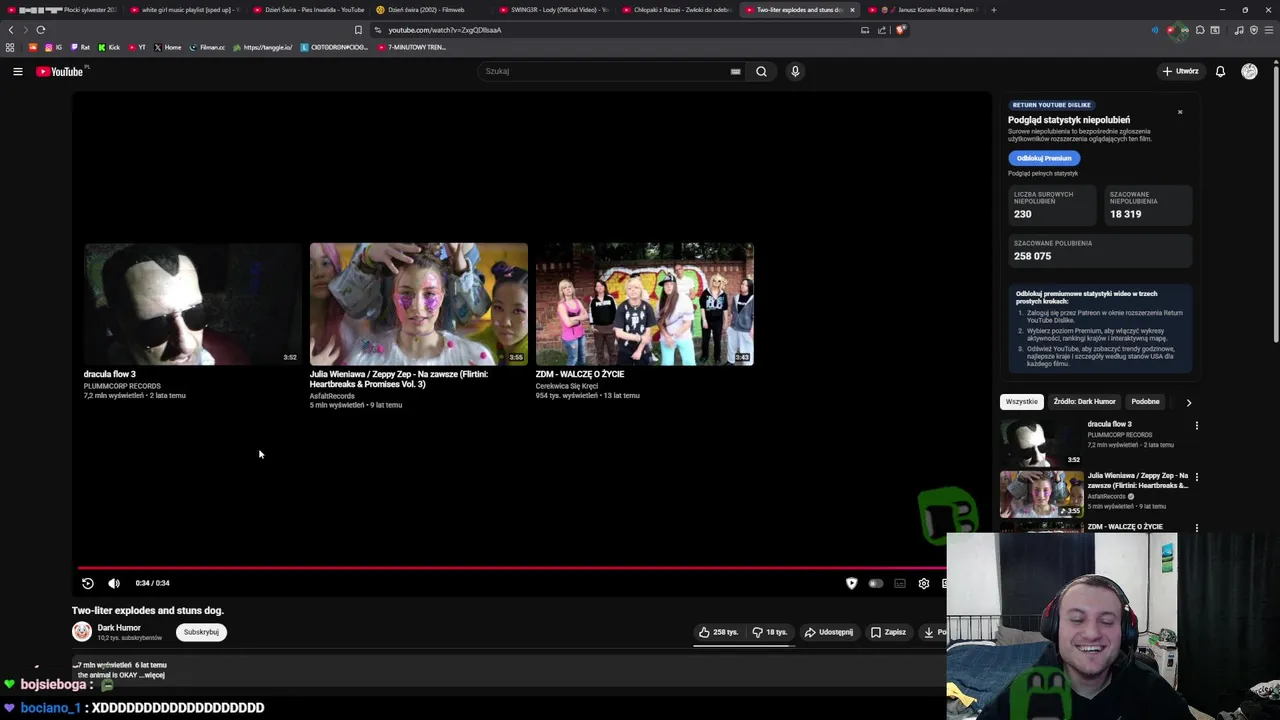
Task: Open the Dark Humor channel name link
Action: click(119, 628)
